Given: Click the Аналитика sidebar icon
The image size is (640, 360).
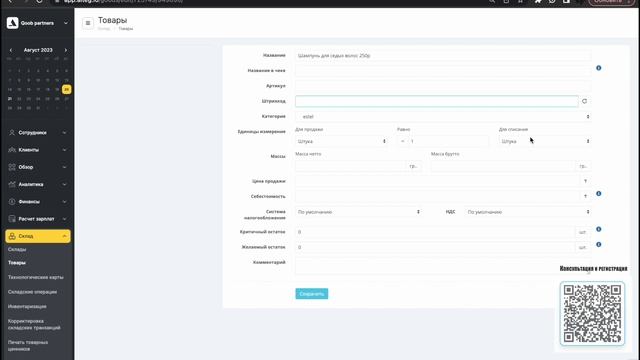Looking at the screenshot, I should (12, 184).
